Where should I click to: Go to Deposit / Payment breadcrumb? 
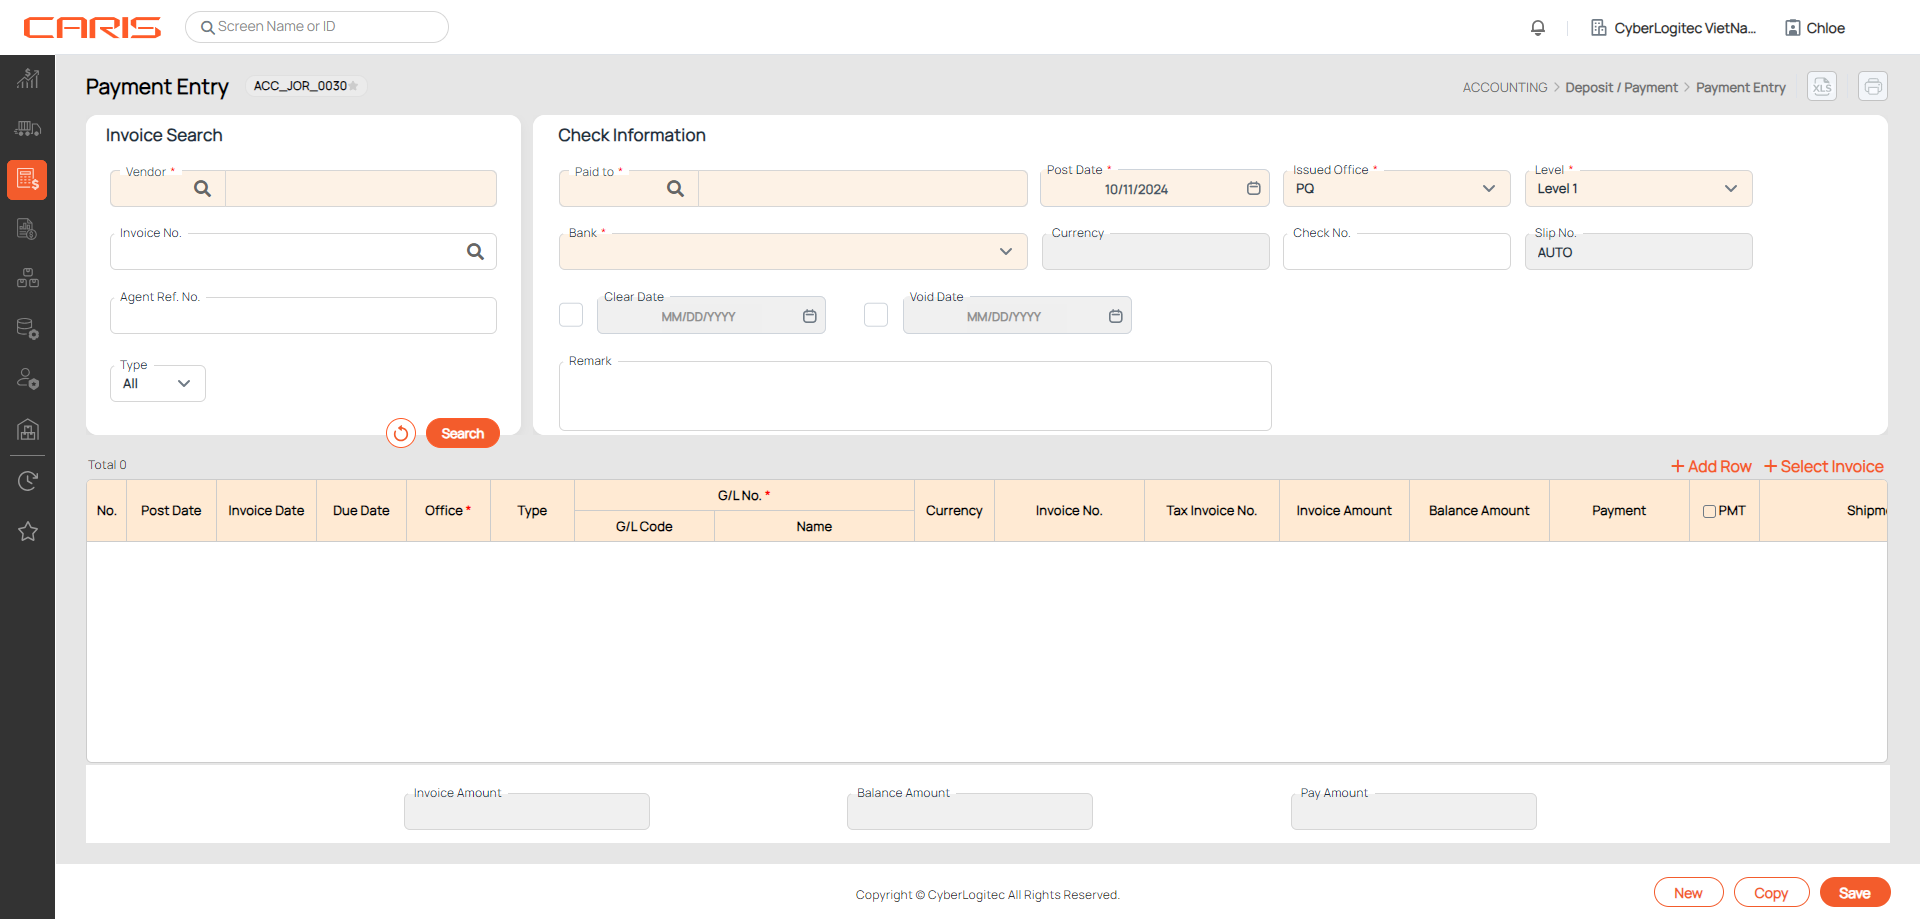[x=1621, y=88]
